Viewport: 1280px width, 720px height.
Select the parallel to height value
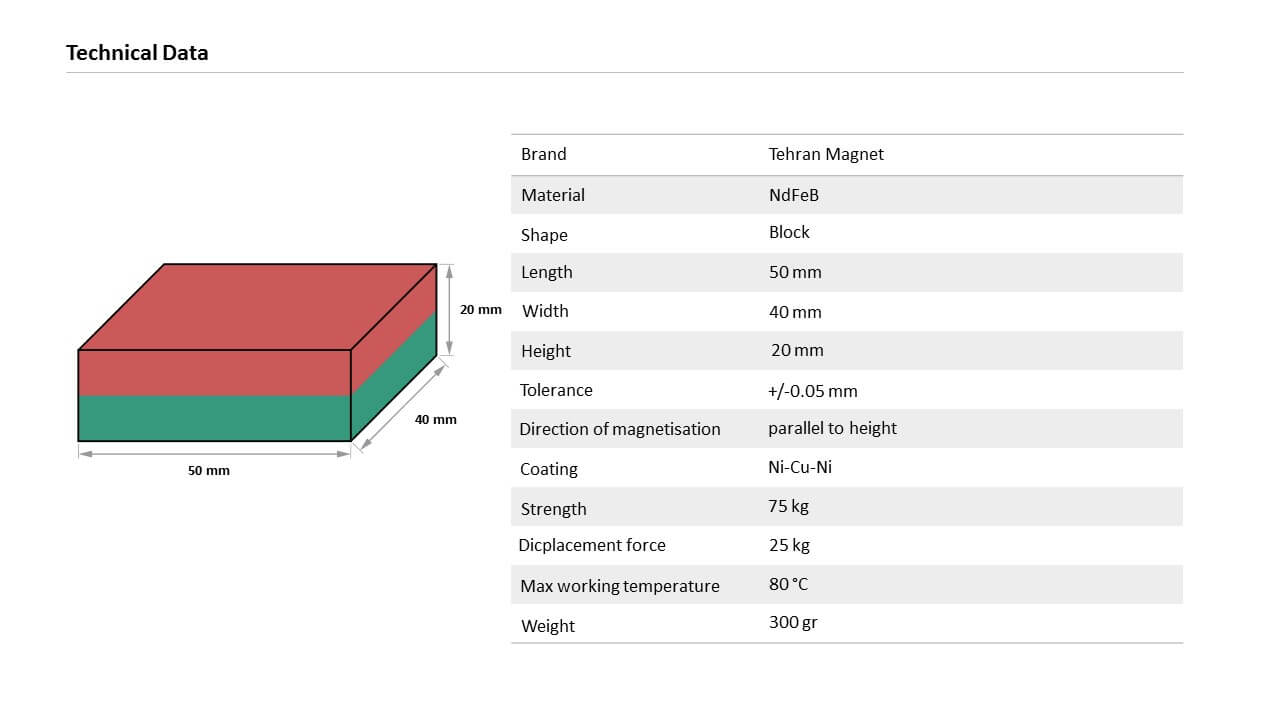[832, 428]
